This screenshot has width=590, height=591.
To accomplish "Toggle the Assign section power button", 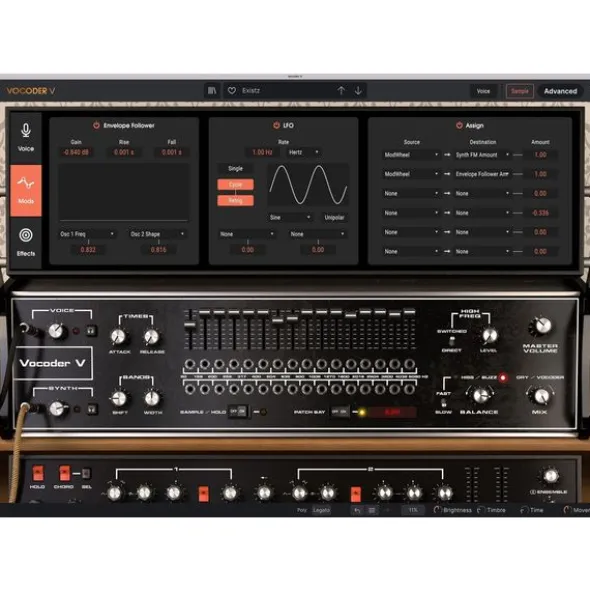I will pos(459,125).
